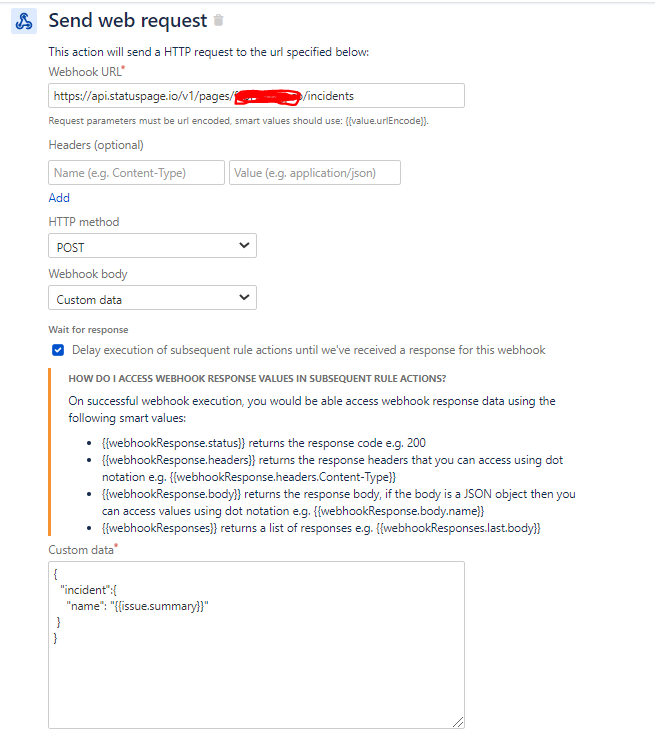Click the Custom data textarea resize handle
The image size is (655, 749).
(x=458, y=722)
